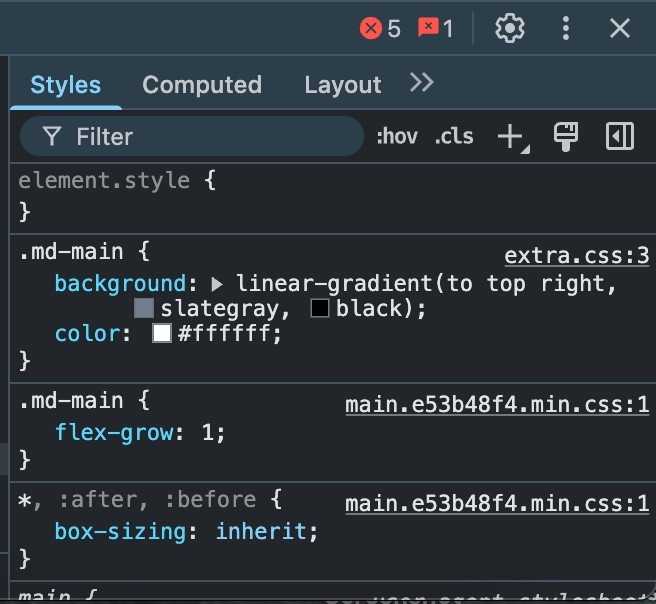This screenshot has width=656, height=604.
Task: Click into the Filter styles field
Action: pos(200,137)
